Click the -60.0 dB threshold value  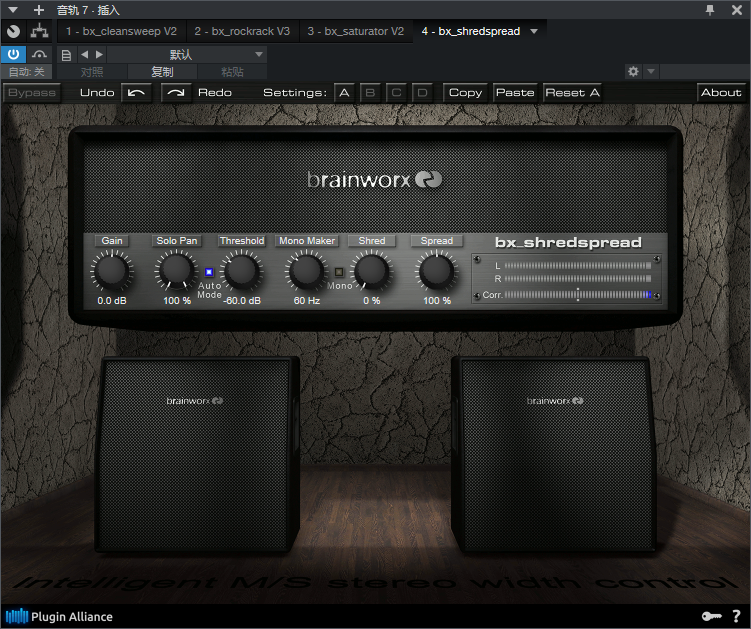coord(242,301)
